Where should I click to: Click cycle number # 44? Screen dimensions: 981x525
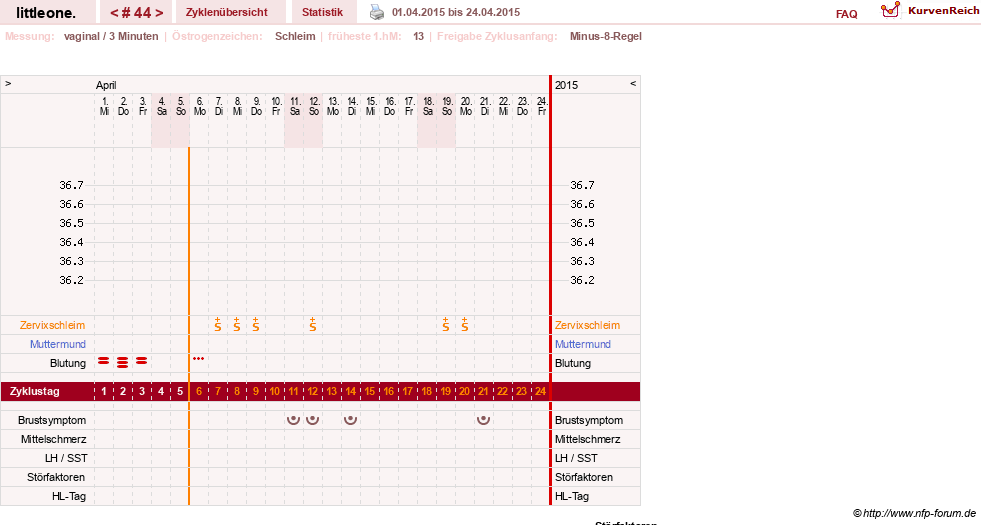136,13
